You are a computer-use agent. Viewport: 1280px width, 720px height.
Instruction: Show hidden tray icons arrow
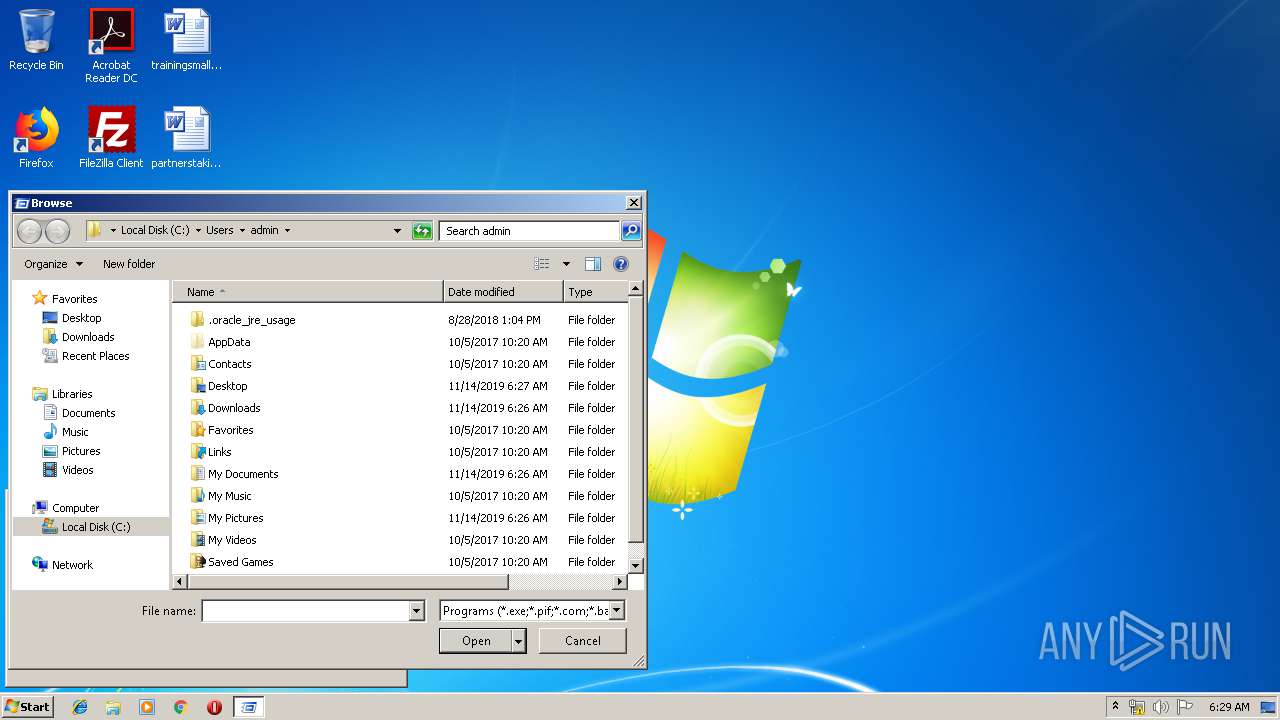point(1115,707)
